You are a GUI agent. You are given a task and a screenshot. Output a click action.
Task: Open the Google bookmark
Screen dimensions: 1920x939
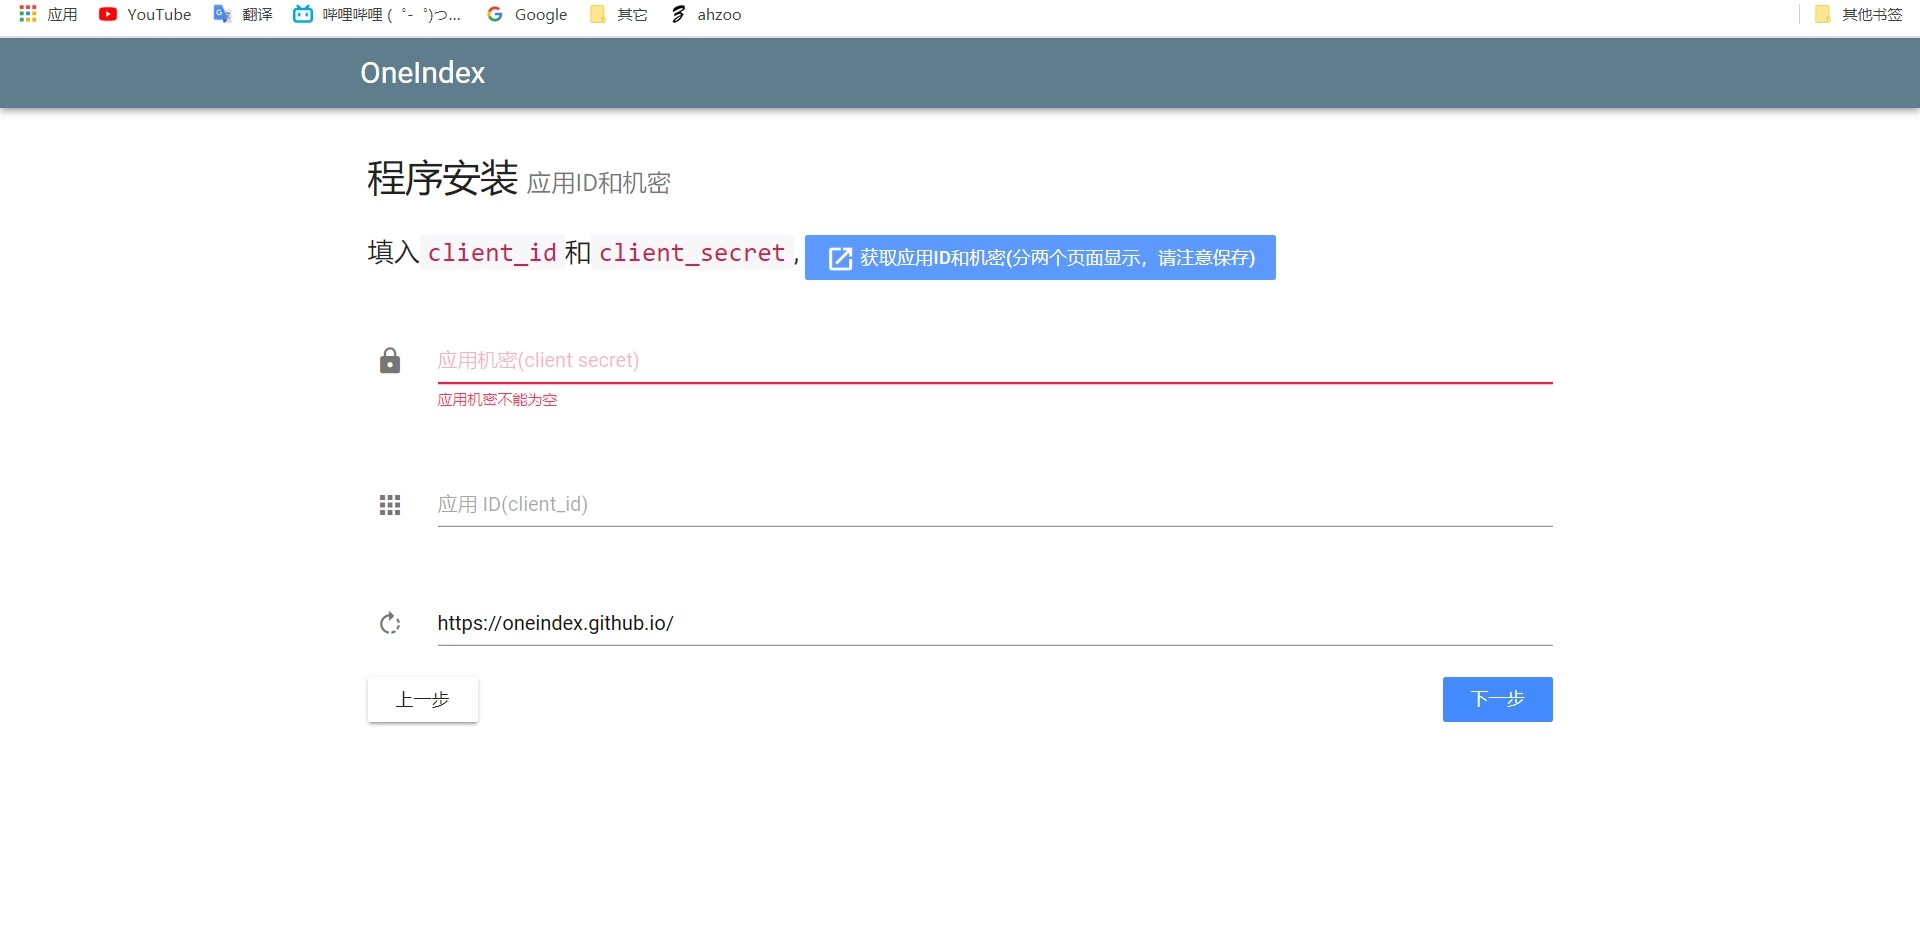(x=527, y=14)
